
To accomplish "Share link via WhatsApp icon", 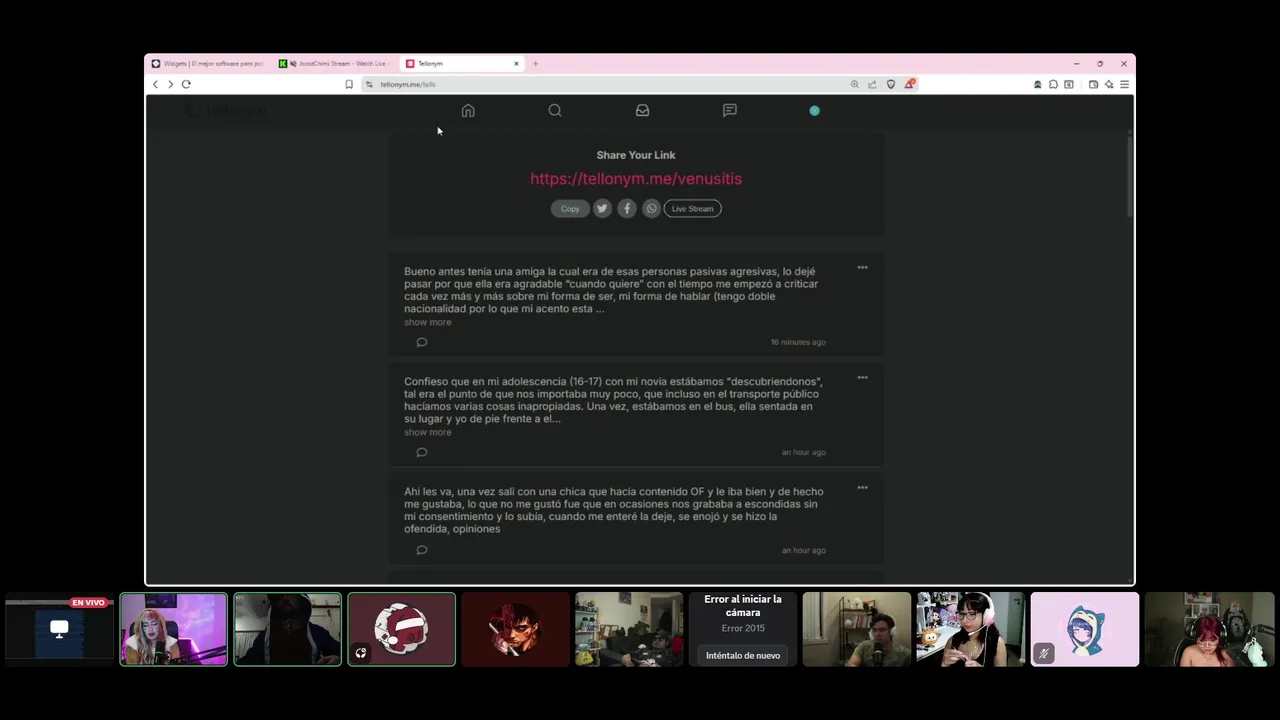I will tap(651, 208).
